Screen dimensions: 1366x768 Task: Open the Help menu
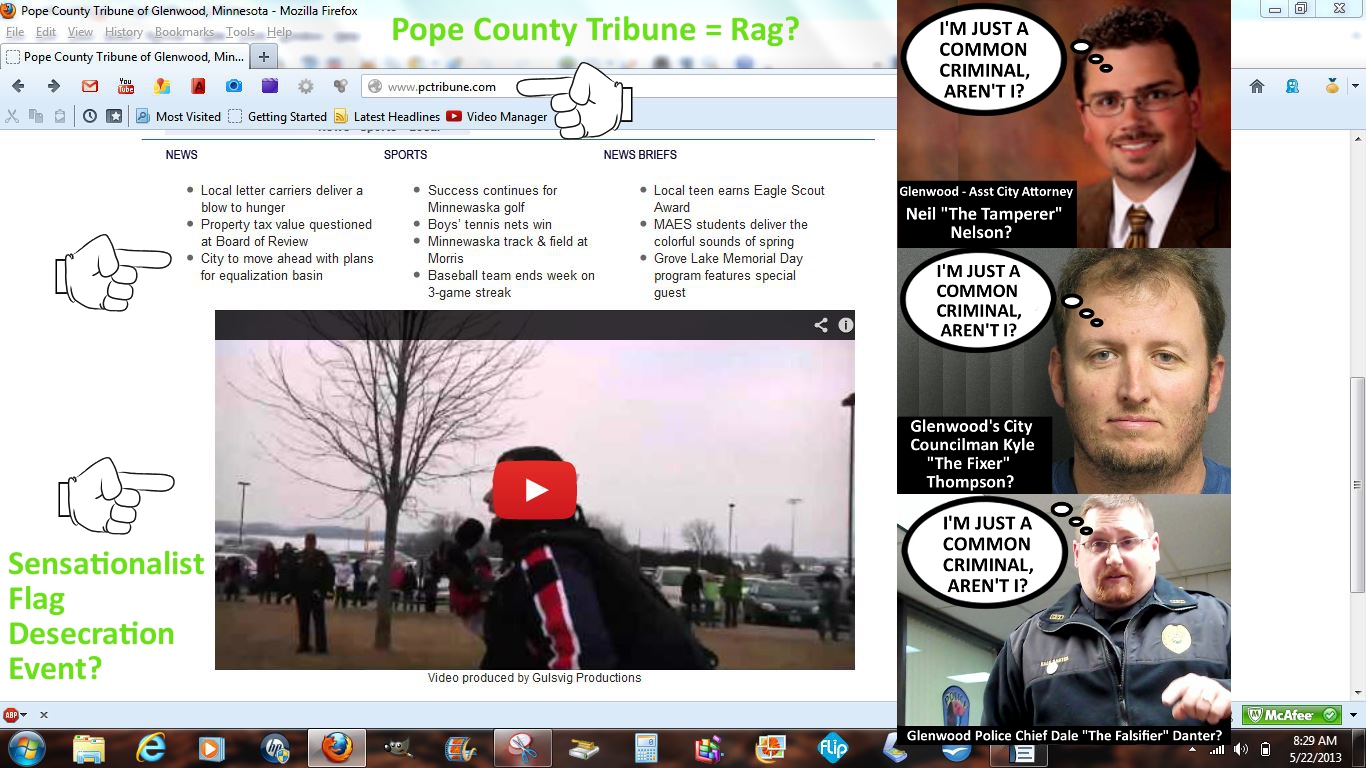[279, 32]
